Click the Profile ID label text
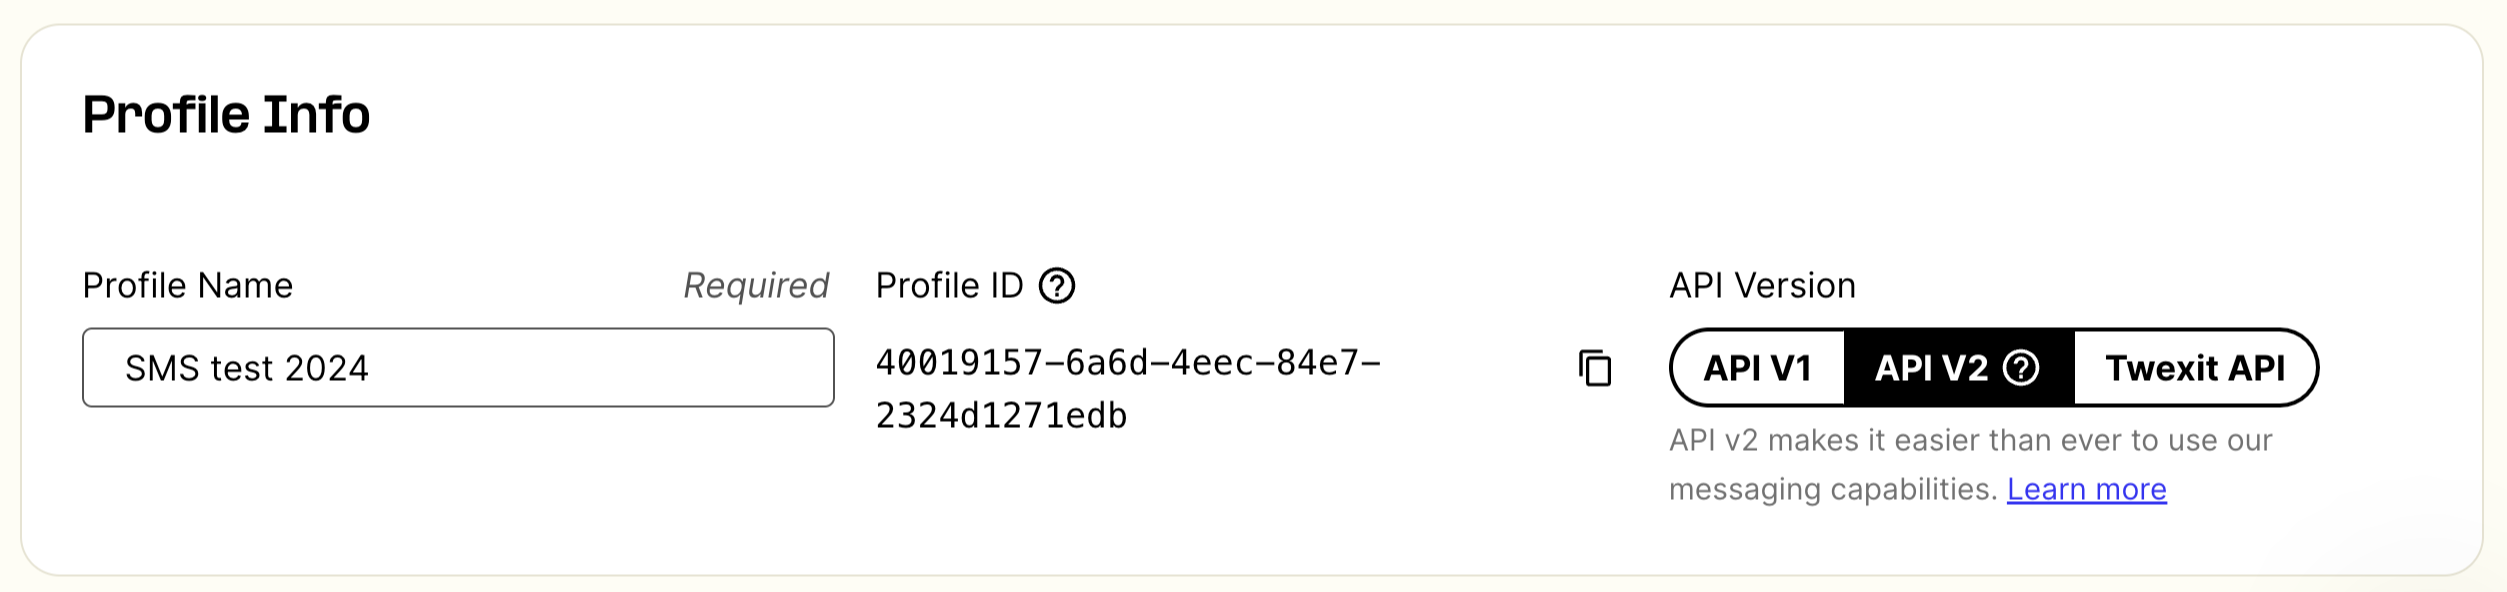The image size is (2507, 592). 949,286
